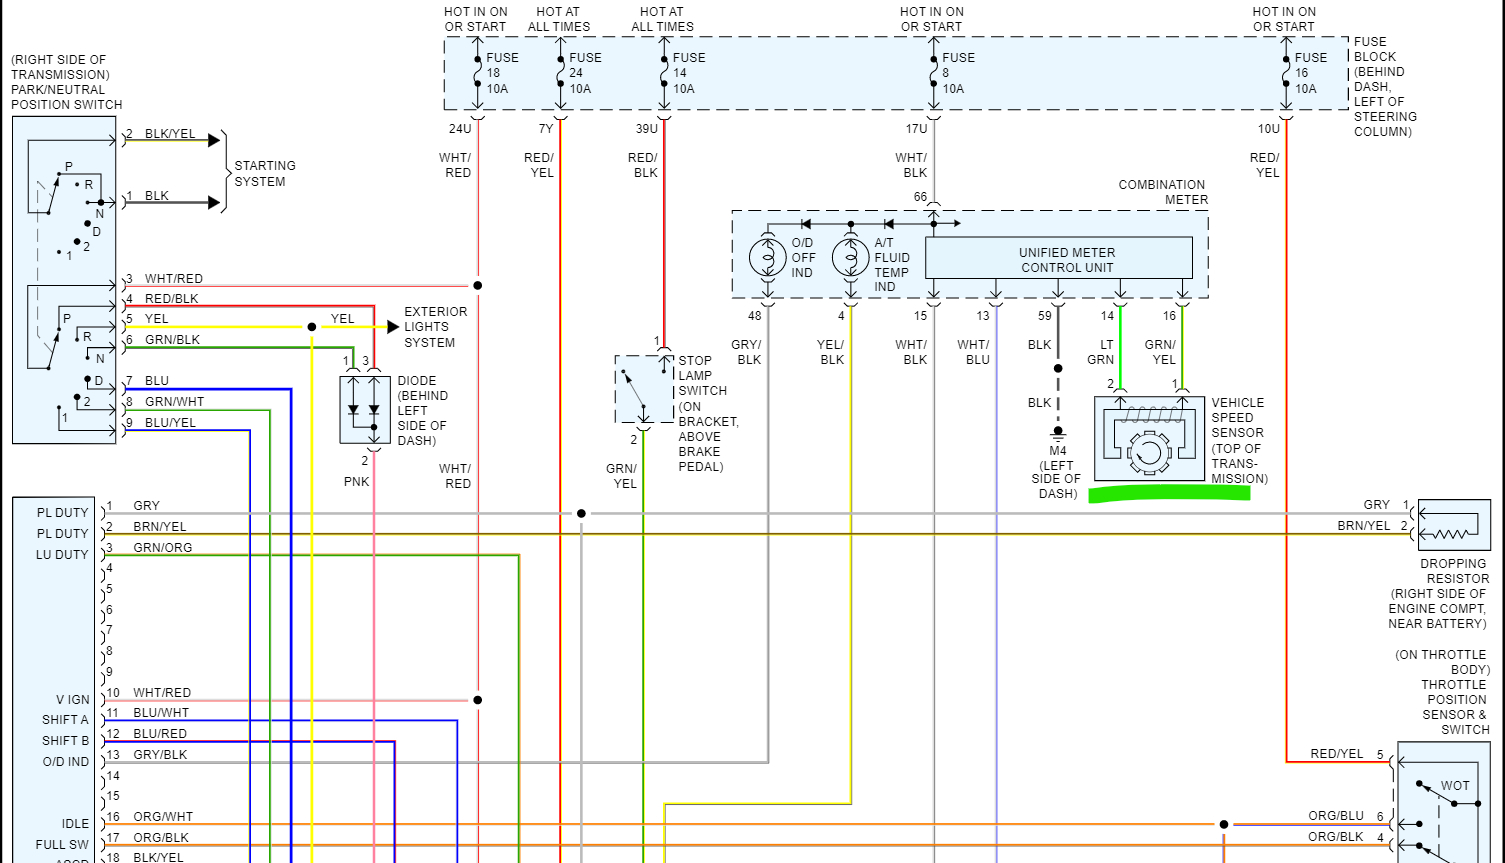Click the WHT/RED wire junction at pin 3
The width and height of the screenshot is (1505, 863).
(x=478, y=285)
